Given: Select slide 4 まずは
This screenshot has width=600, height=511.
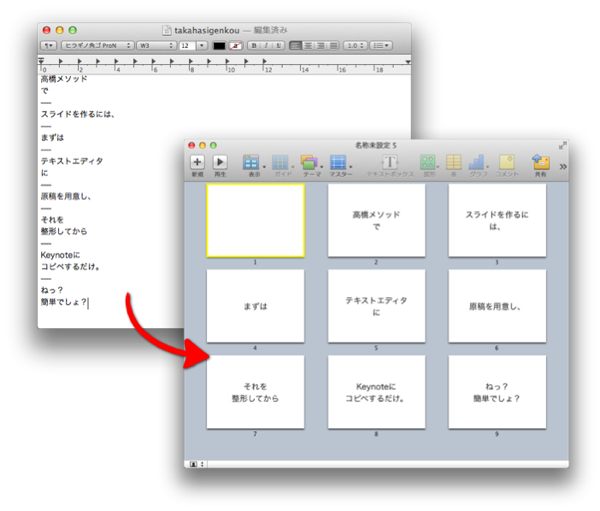Looking at the screenshot, I should click(x=256, y=306).
